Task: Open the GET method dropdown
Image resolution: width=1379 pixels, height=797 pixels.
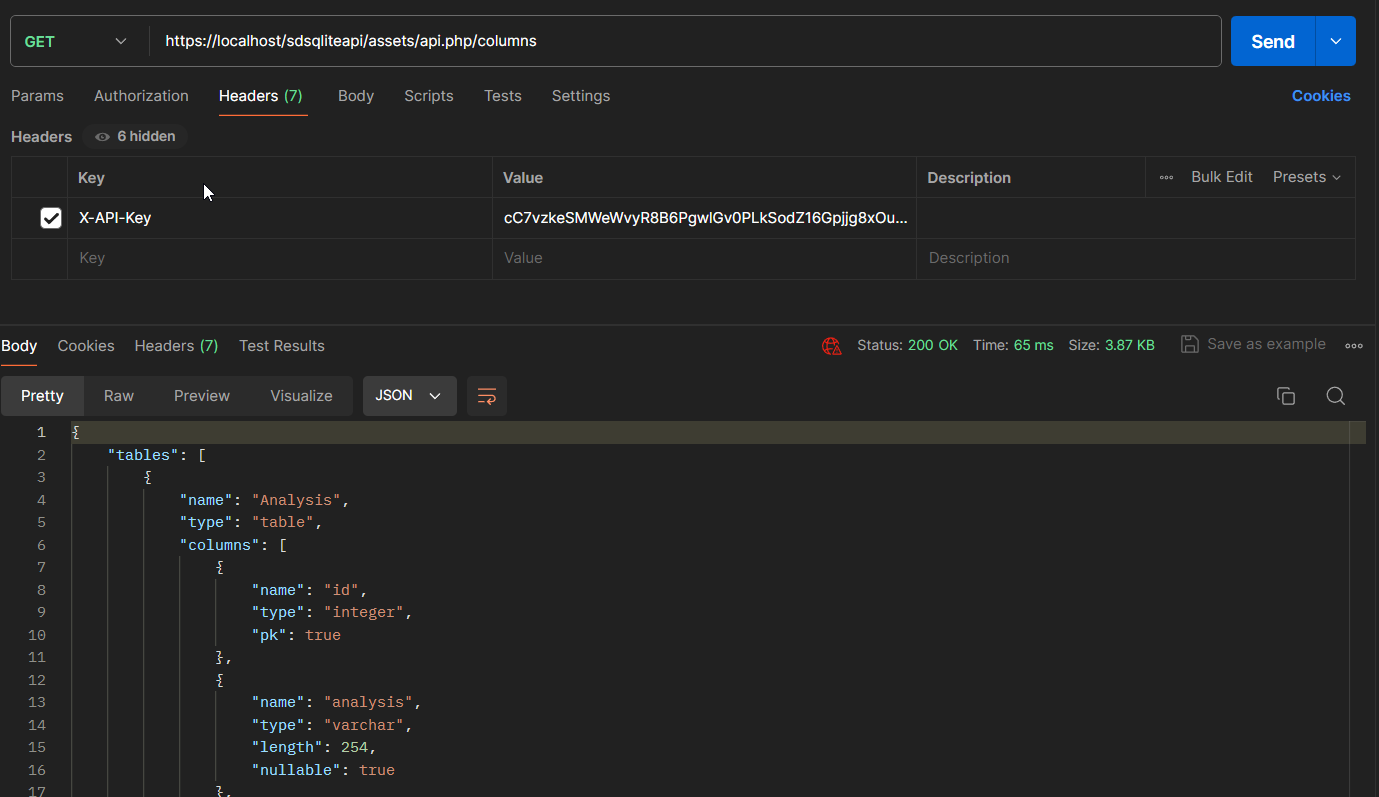Action: [77, 41]
